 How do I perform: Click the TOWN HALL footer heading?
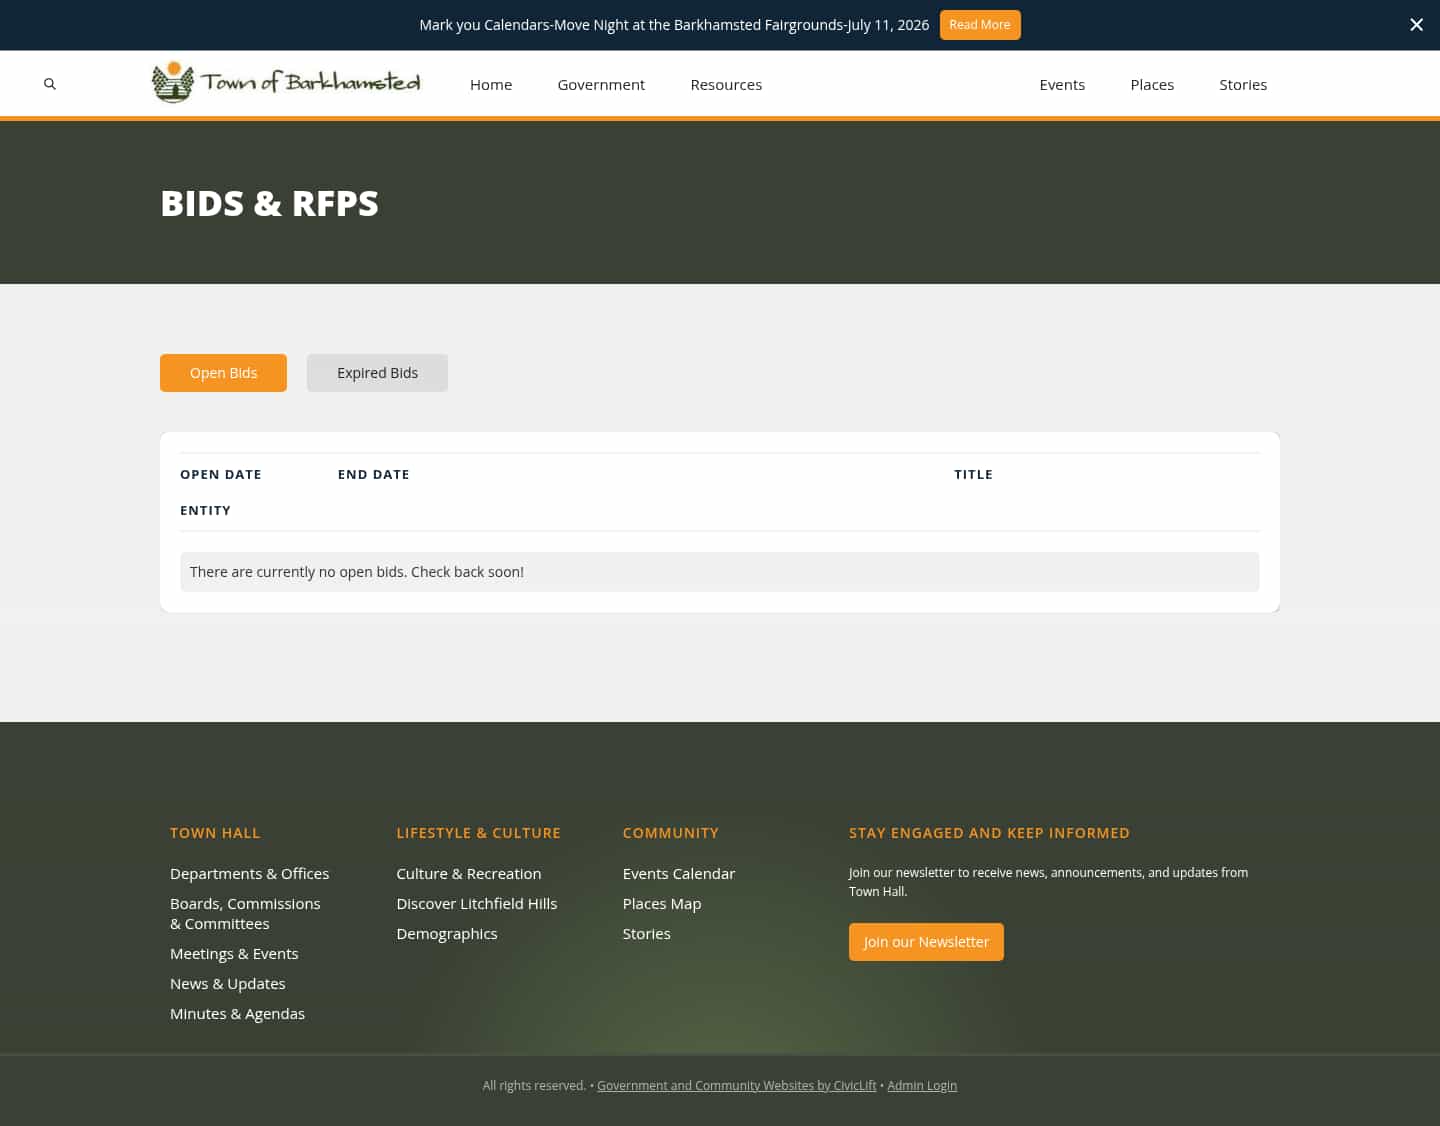point(215,833)
